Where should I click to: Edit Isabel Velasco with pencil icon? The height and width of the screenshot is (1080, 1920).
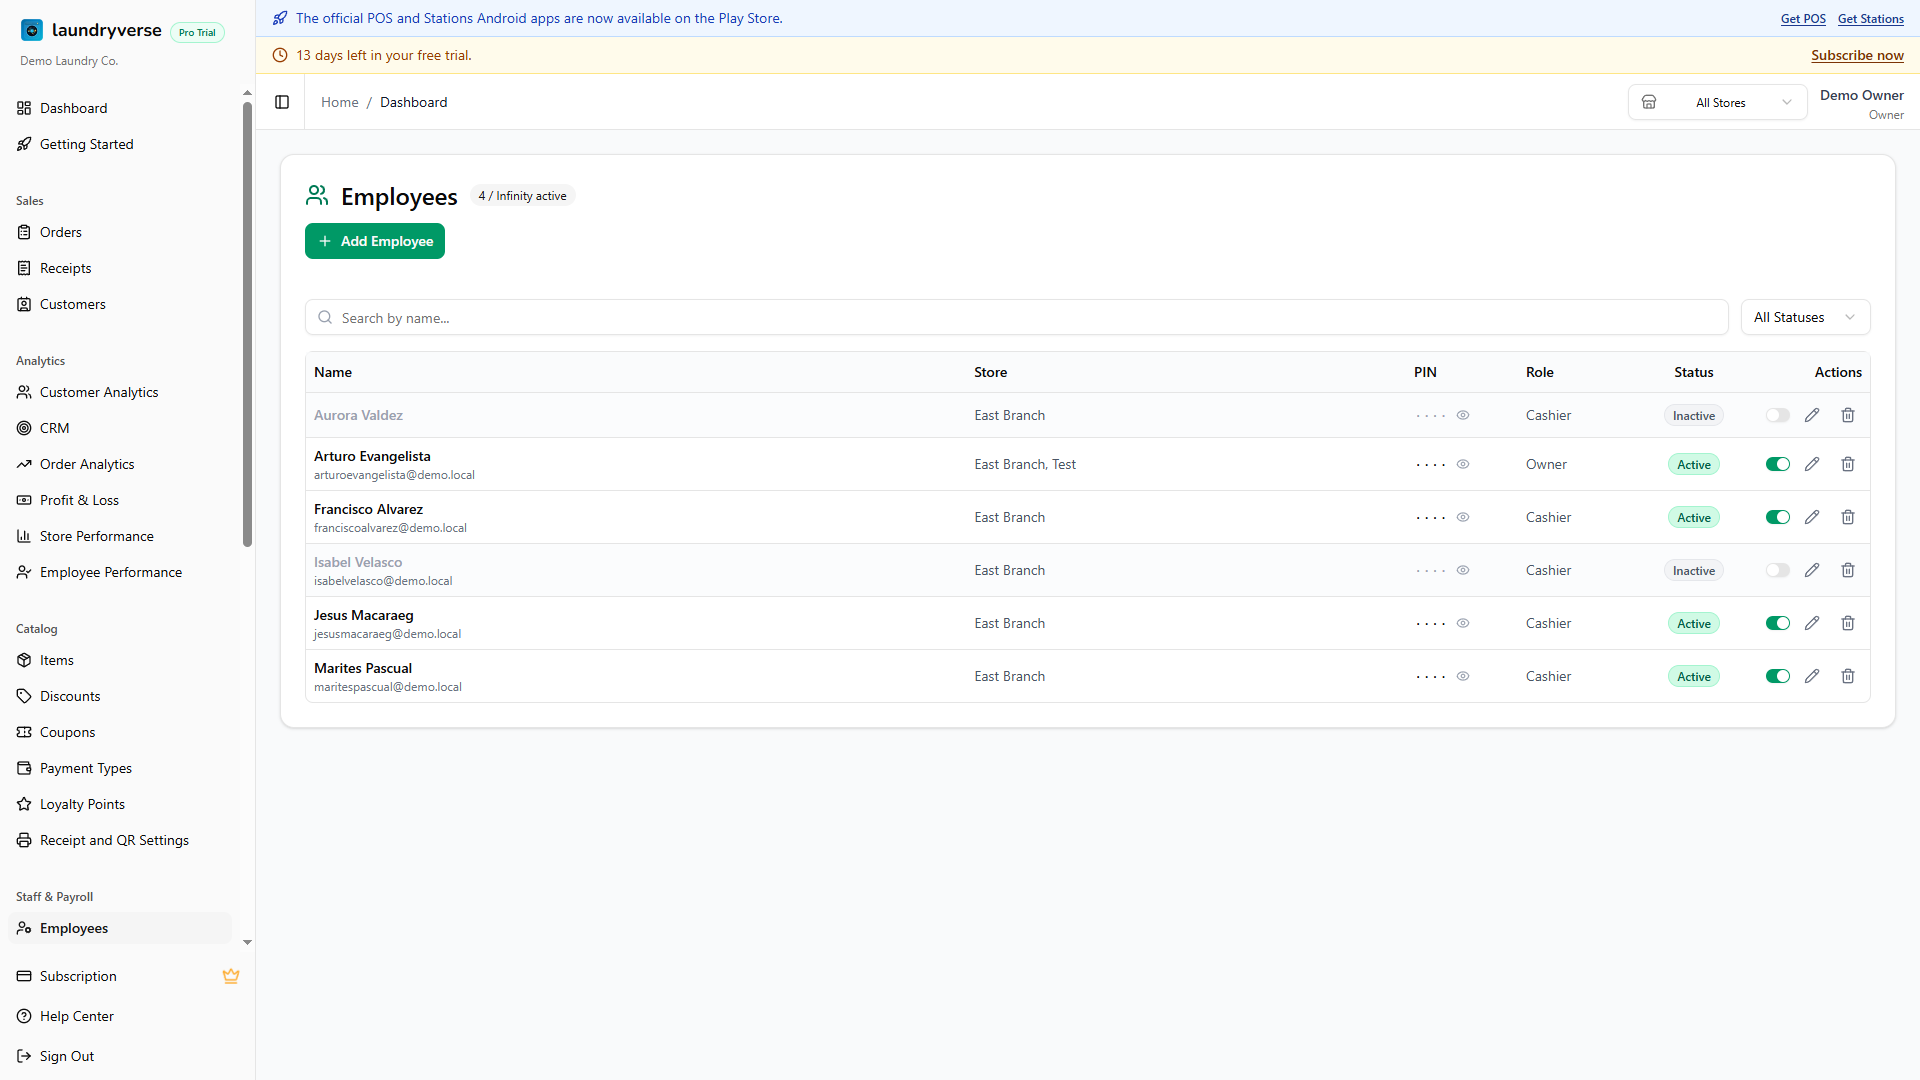pyautogui.click(x=1812, y=570)
